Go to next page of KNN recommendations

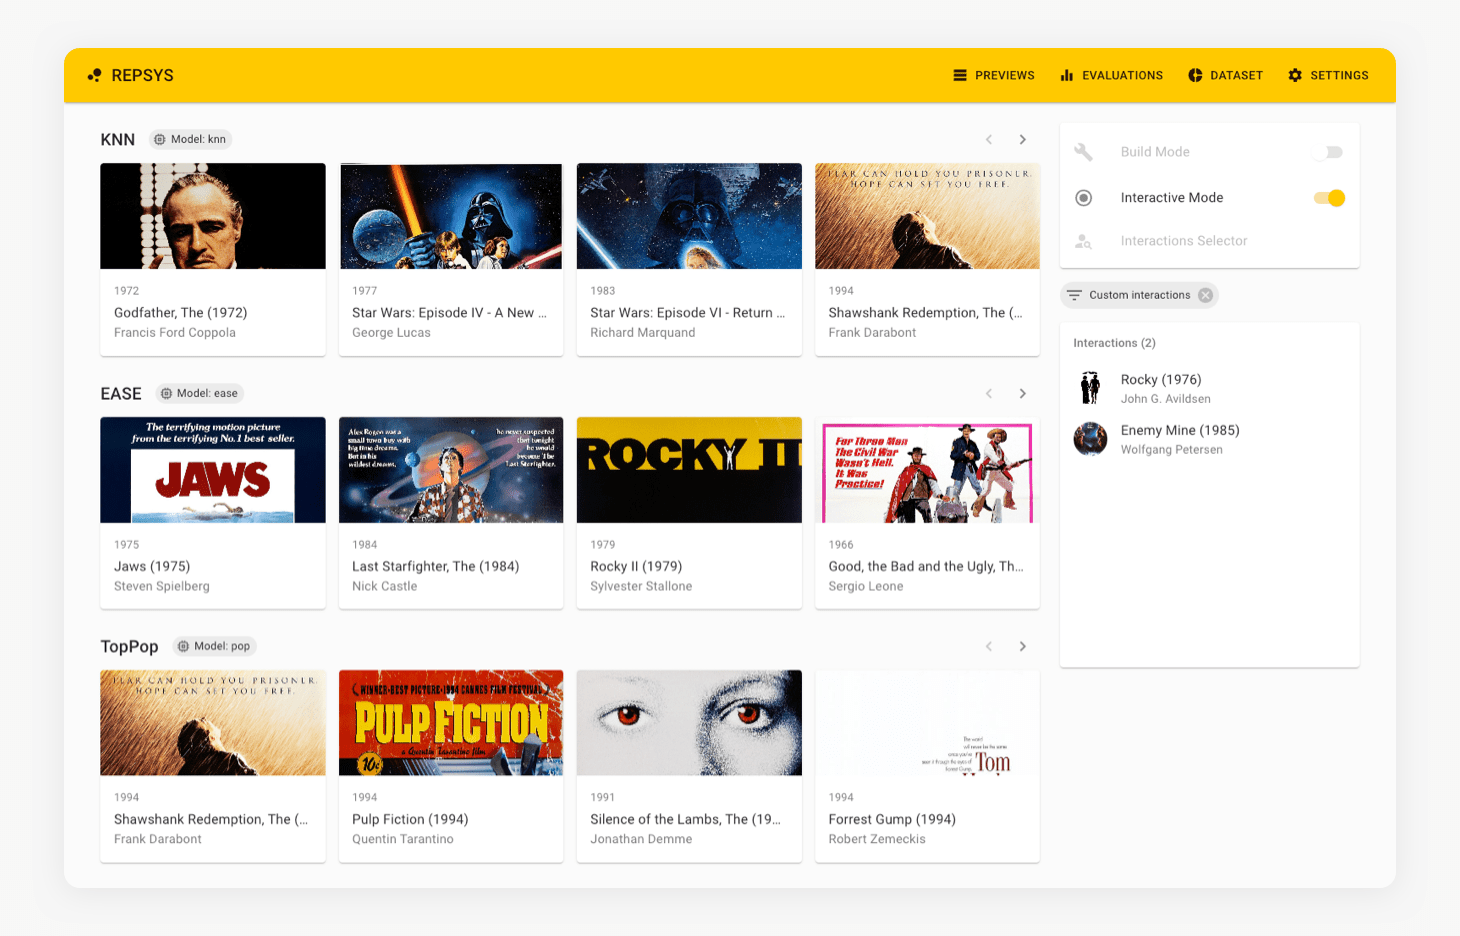coord(1022,140)
